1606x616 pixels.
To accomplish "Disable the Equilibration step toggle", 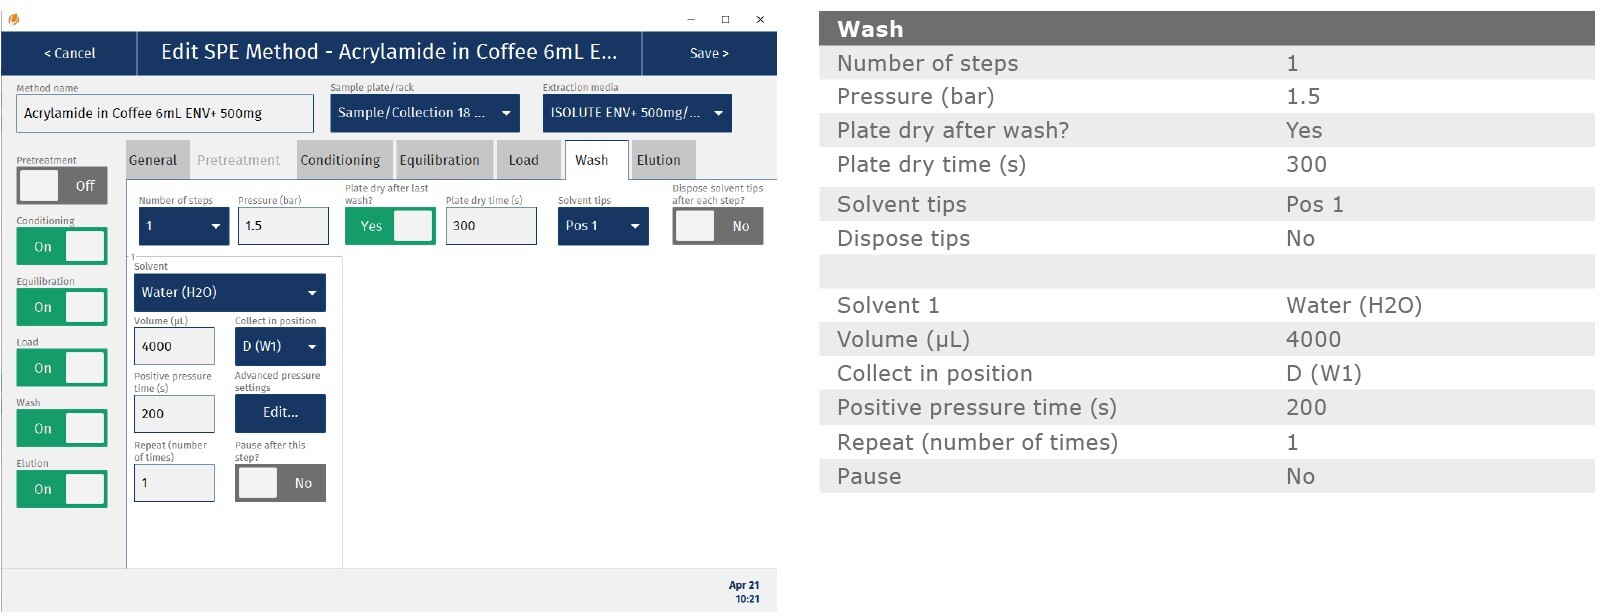I will pyautogui.click(x=62, y=307).
